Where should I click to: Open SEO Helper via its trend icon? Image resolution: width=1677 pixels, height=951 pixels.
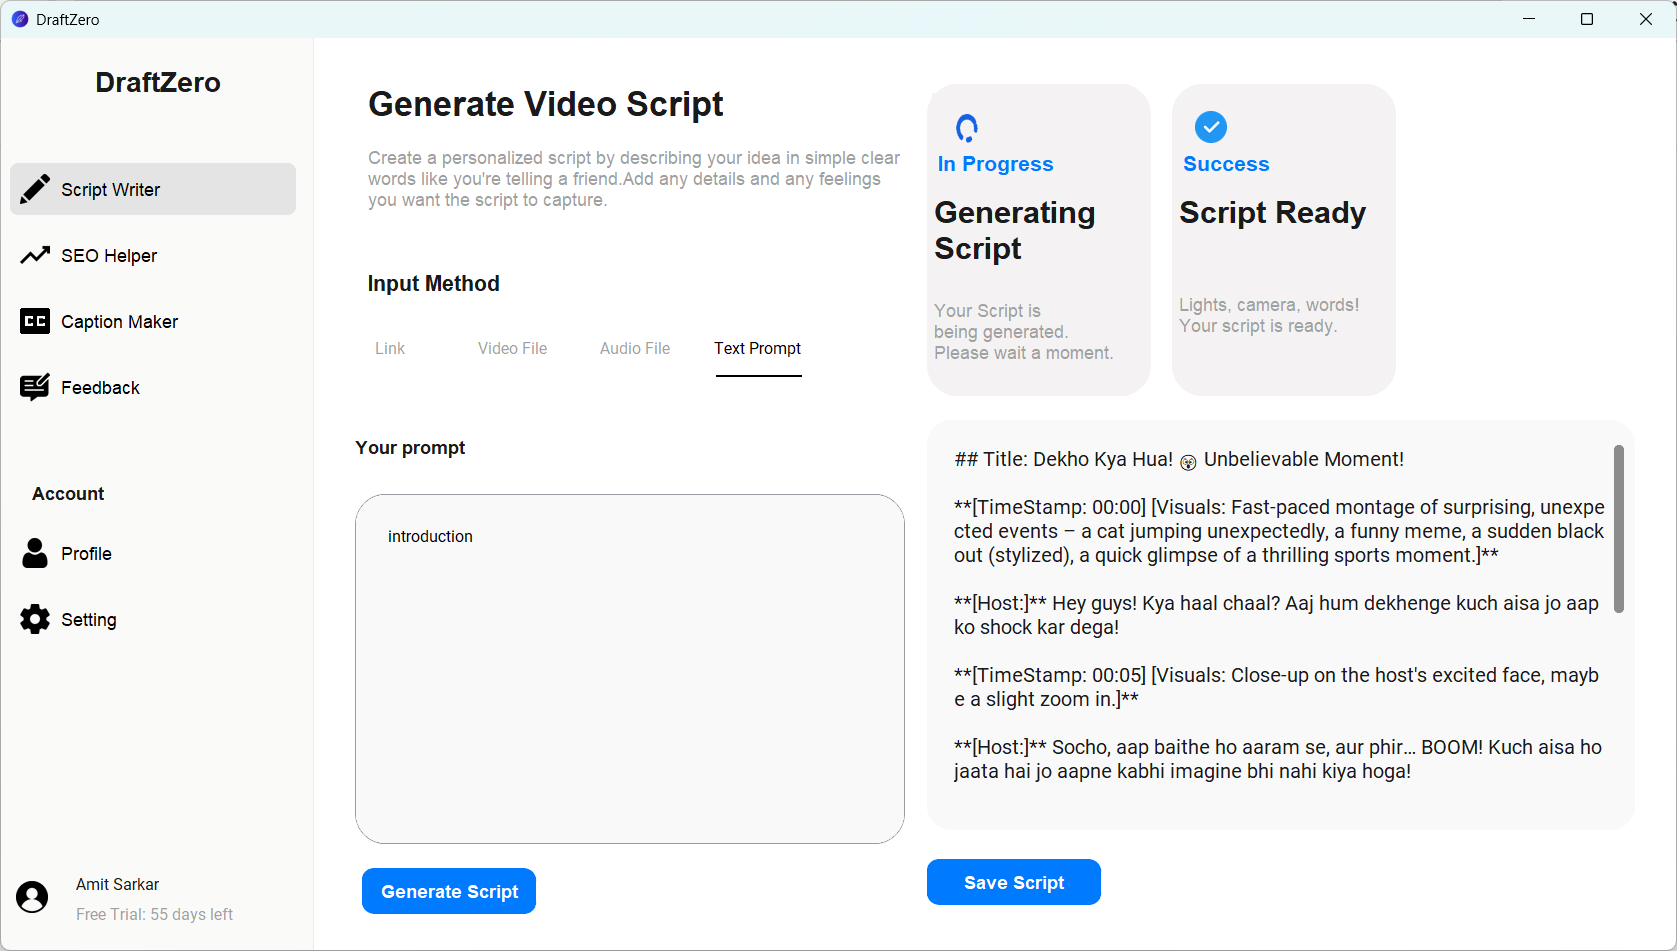[x=36, y=255]
